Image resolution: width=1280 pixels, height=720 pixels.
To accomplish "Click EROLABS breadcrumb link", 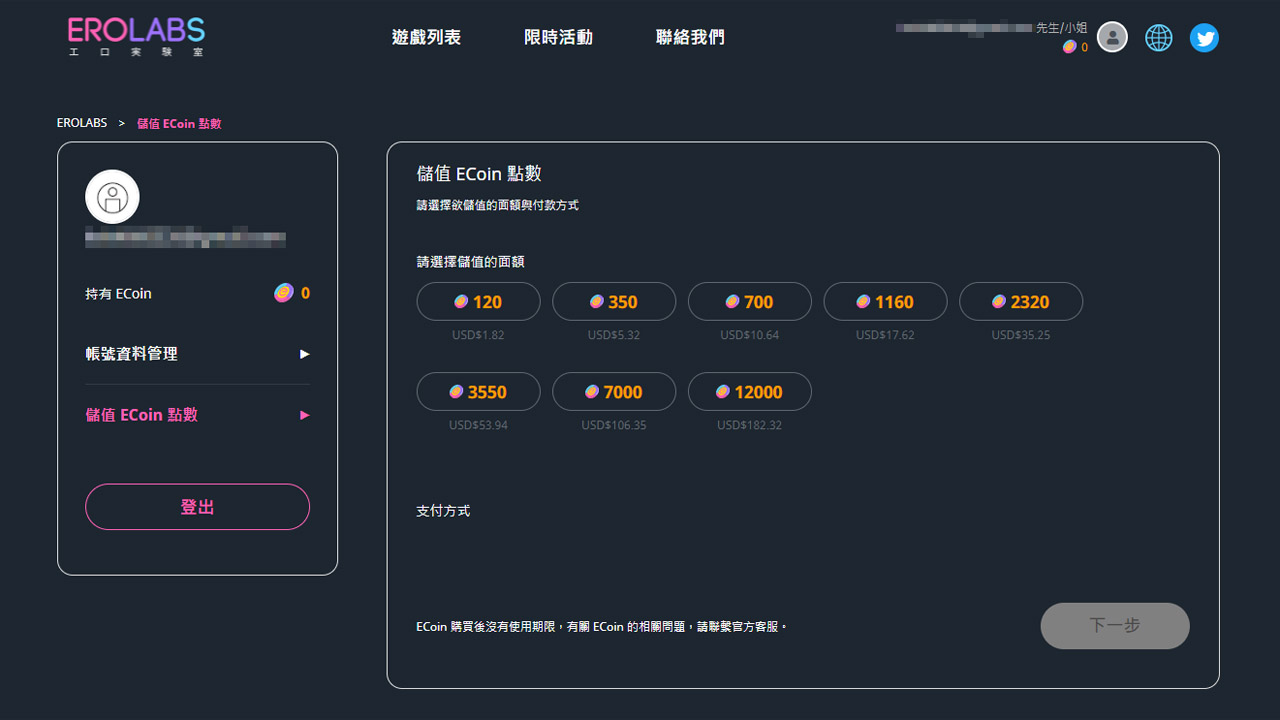I will tap(82, 123).
